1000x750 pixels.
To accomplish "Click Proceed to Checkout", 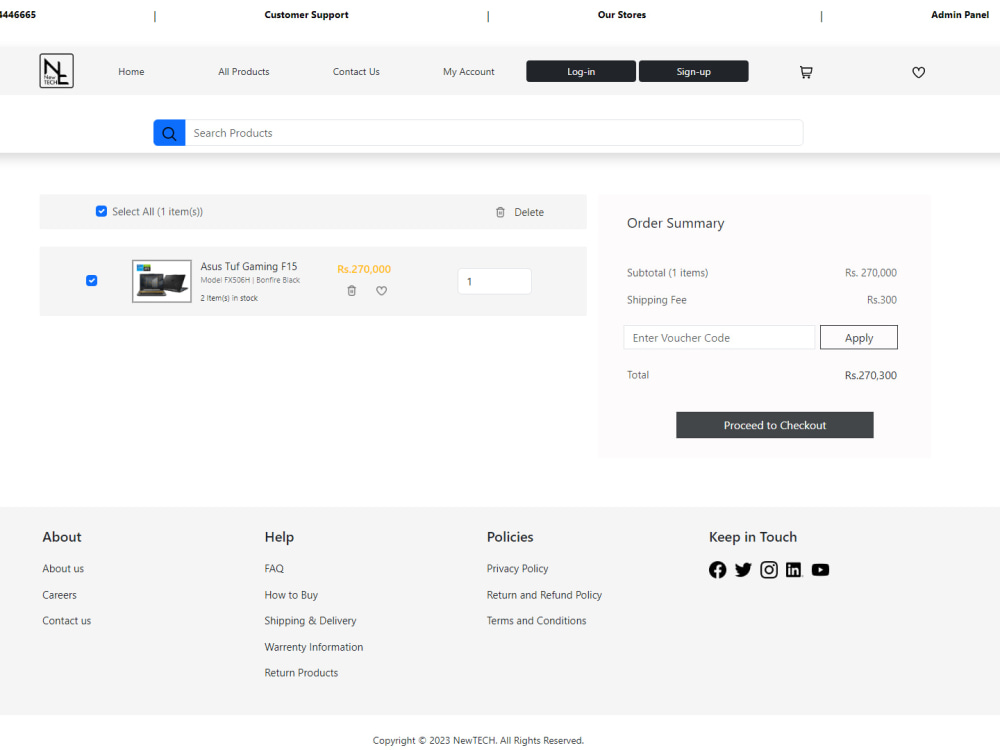I will (775, 425).
